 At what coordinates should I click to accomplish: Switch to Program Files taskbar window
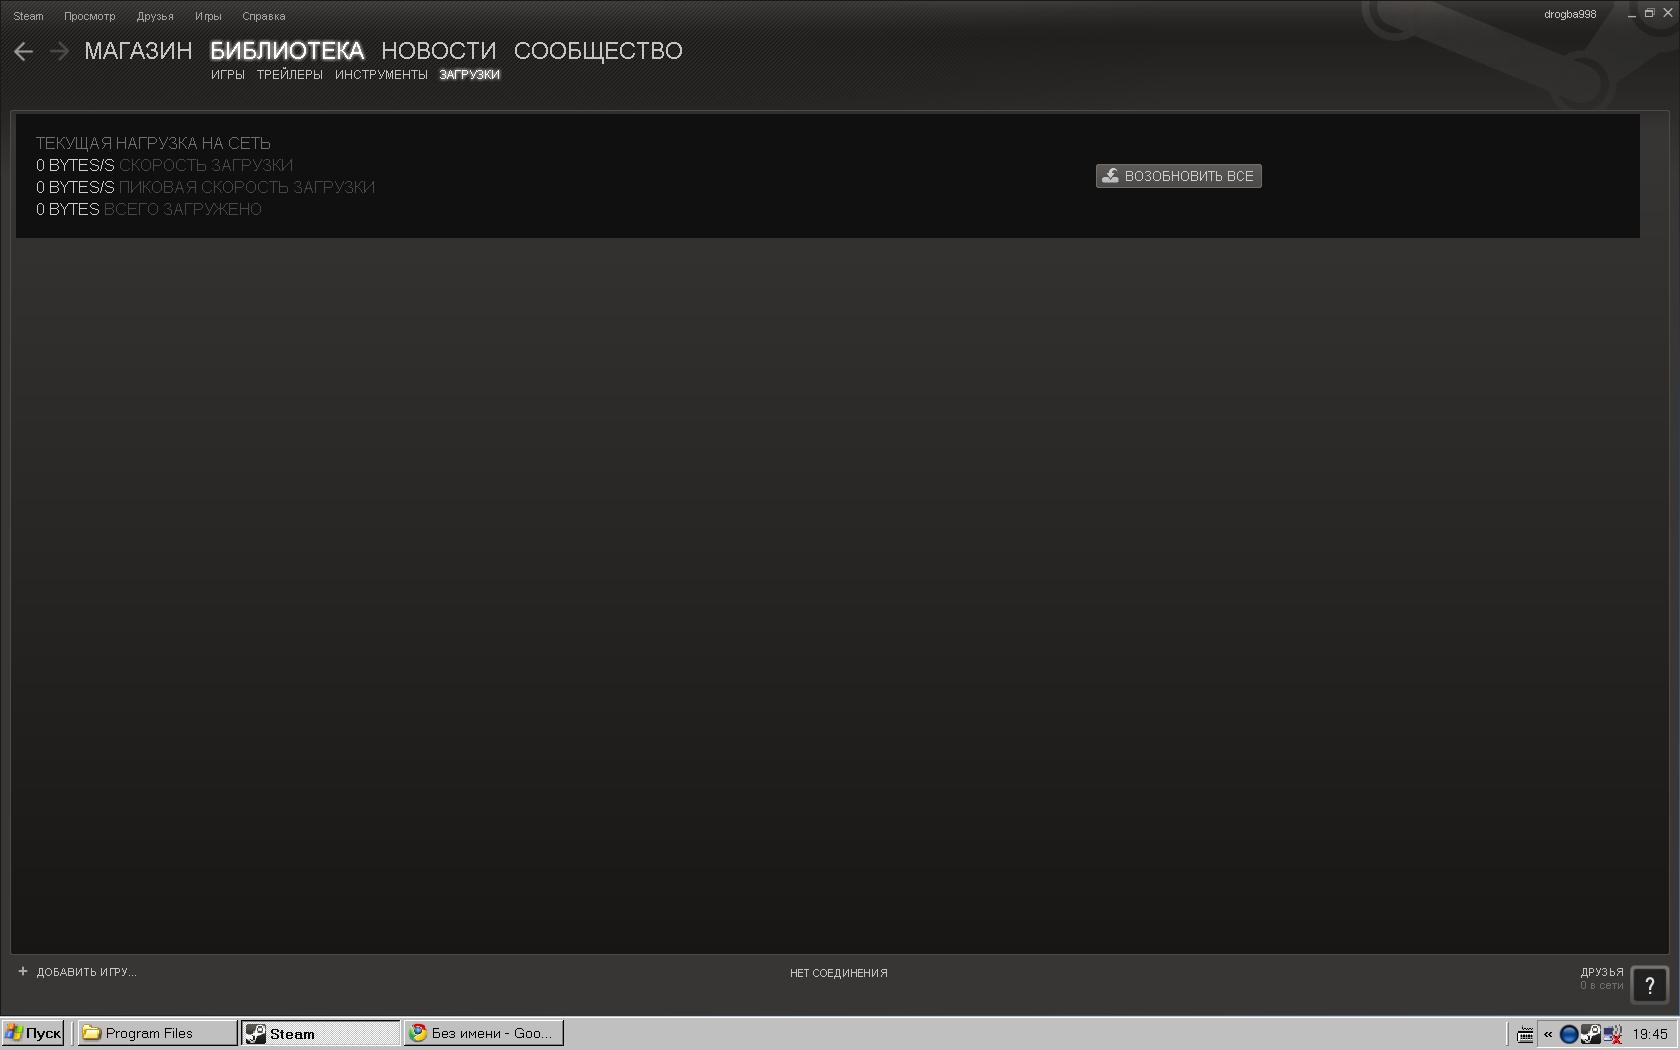(x=158, y=1033)
